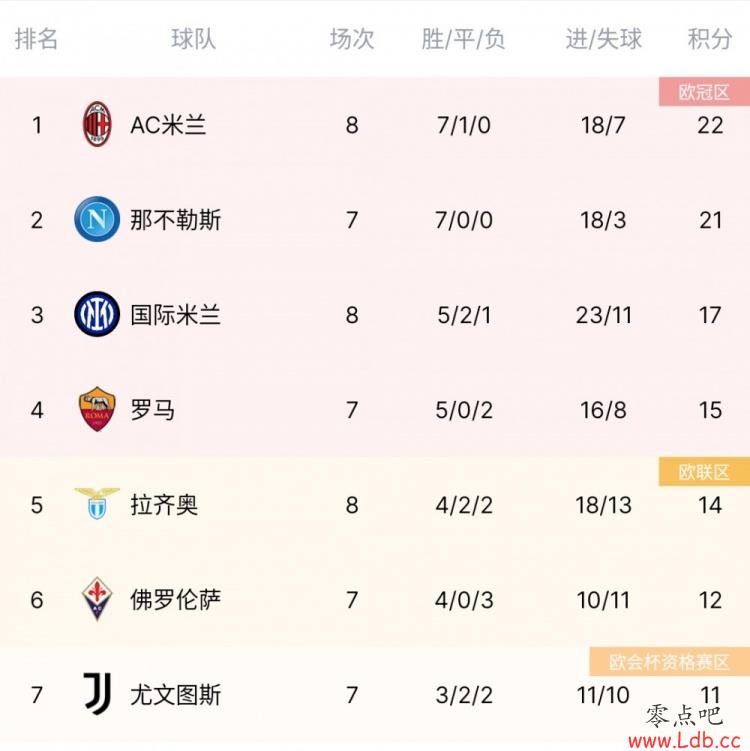Click the 进/失球 column header

click(x=603, y=39)
